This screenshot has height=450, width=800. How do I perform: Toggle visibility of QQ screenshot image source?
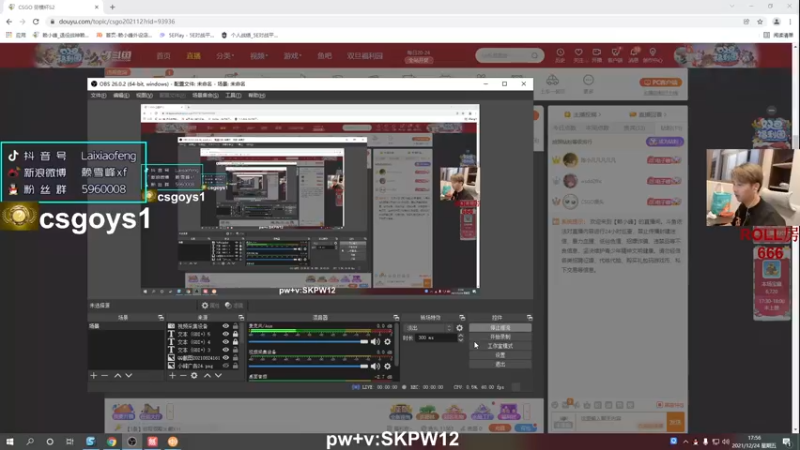(226, 358)
